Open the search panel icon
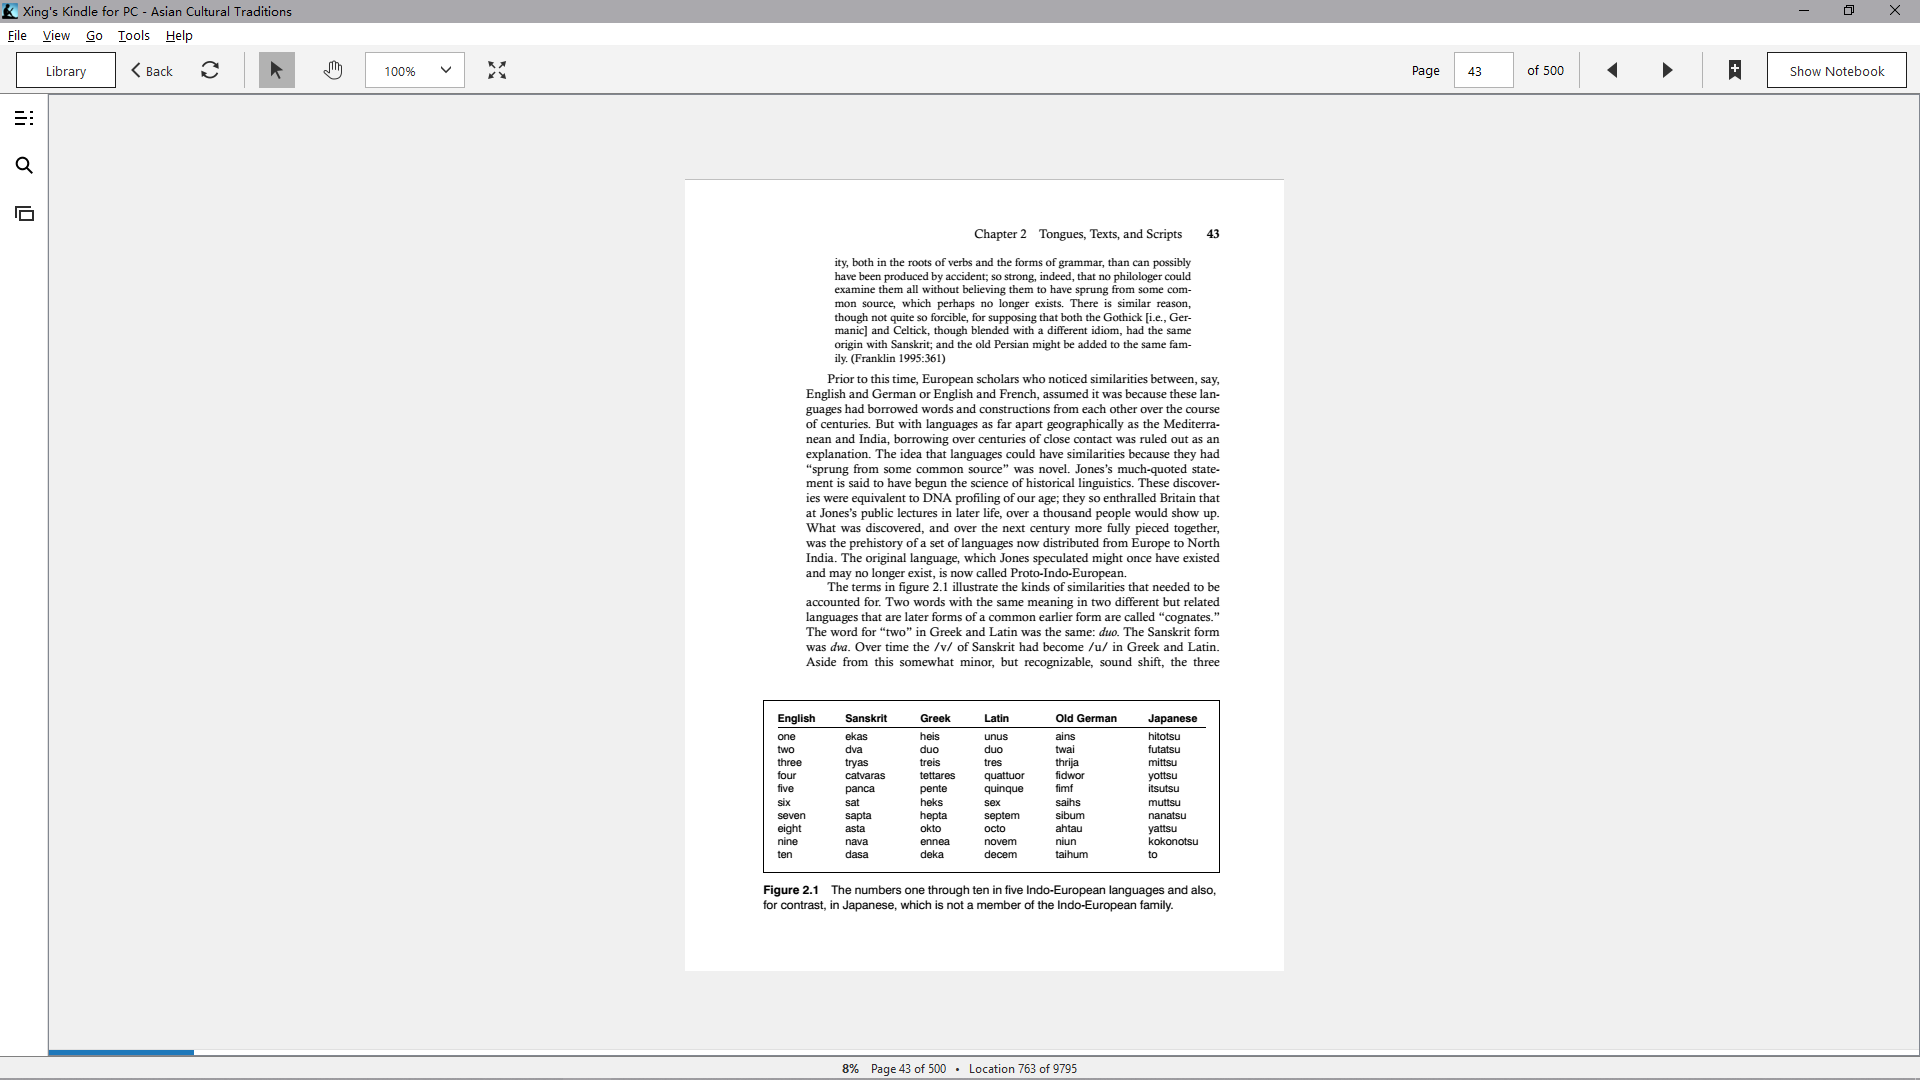The image size is (1920, 1080). point(24,166)
